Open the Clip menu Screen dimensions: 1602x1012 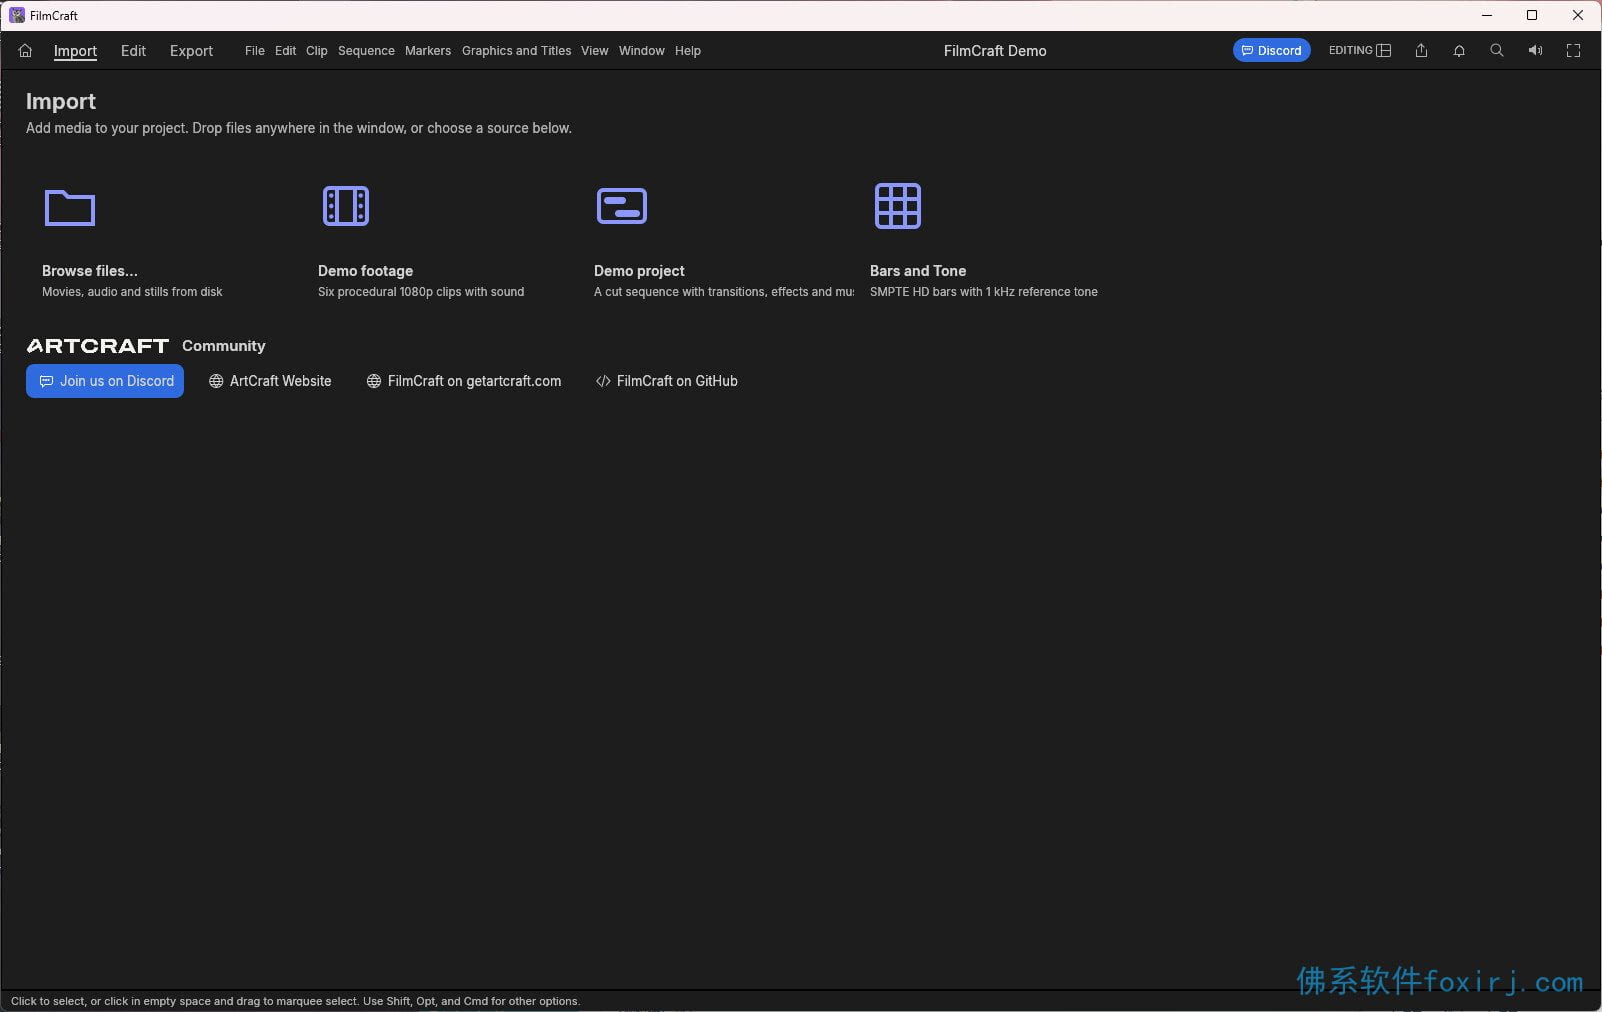click(x=317, y=51)
